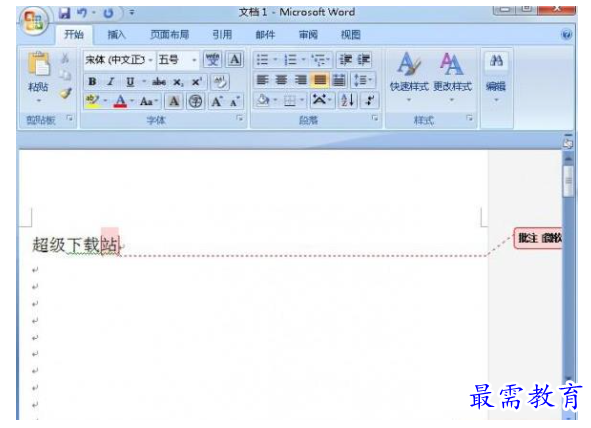Open paragraph shading color dropdown arrow
The image size is (591, 428).
tap(275, 100)
